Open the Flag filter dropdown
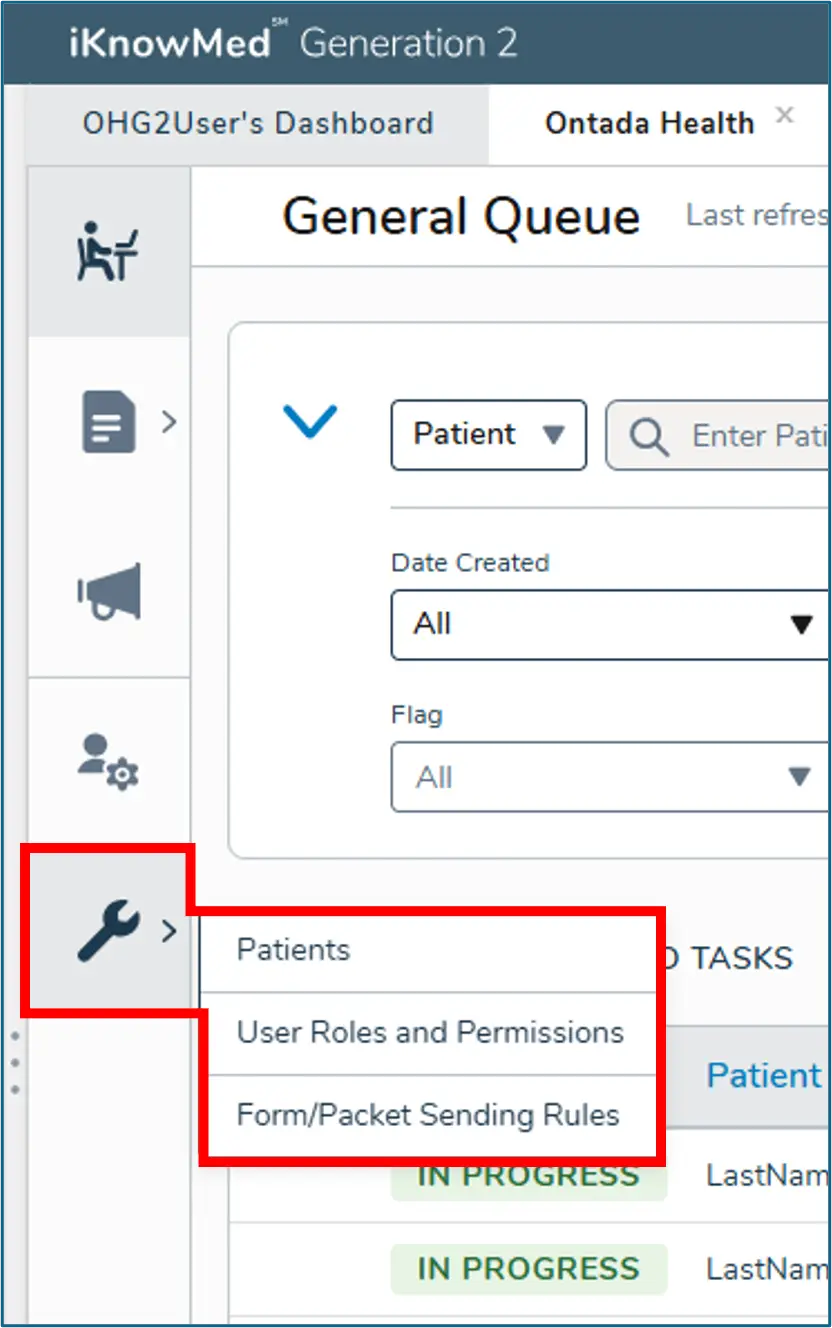Screen dimensions: 832x1328 [610, 777]
